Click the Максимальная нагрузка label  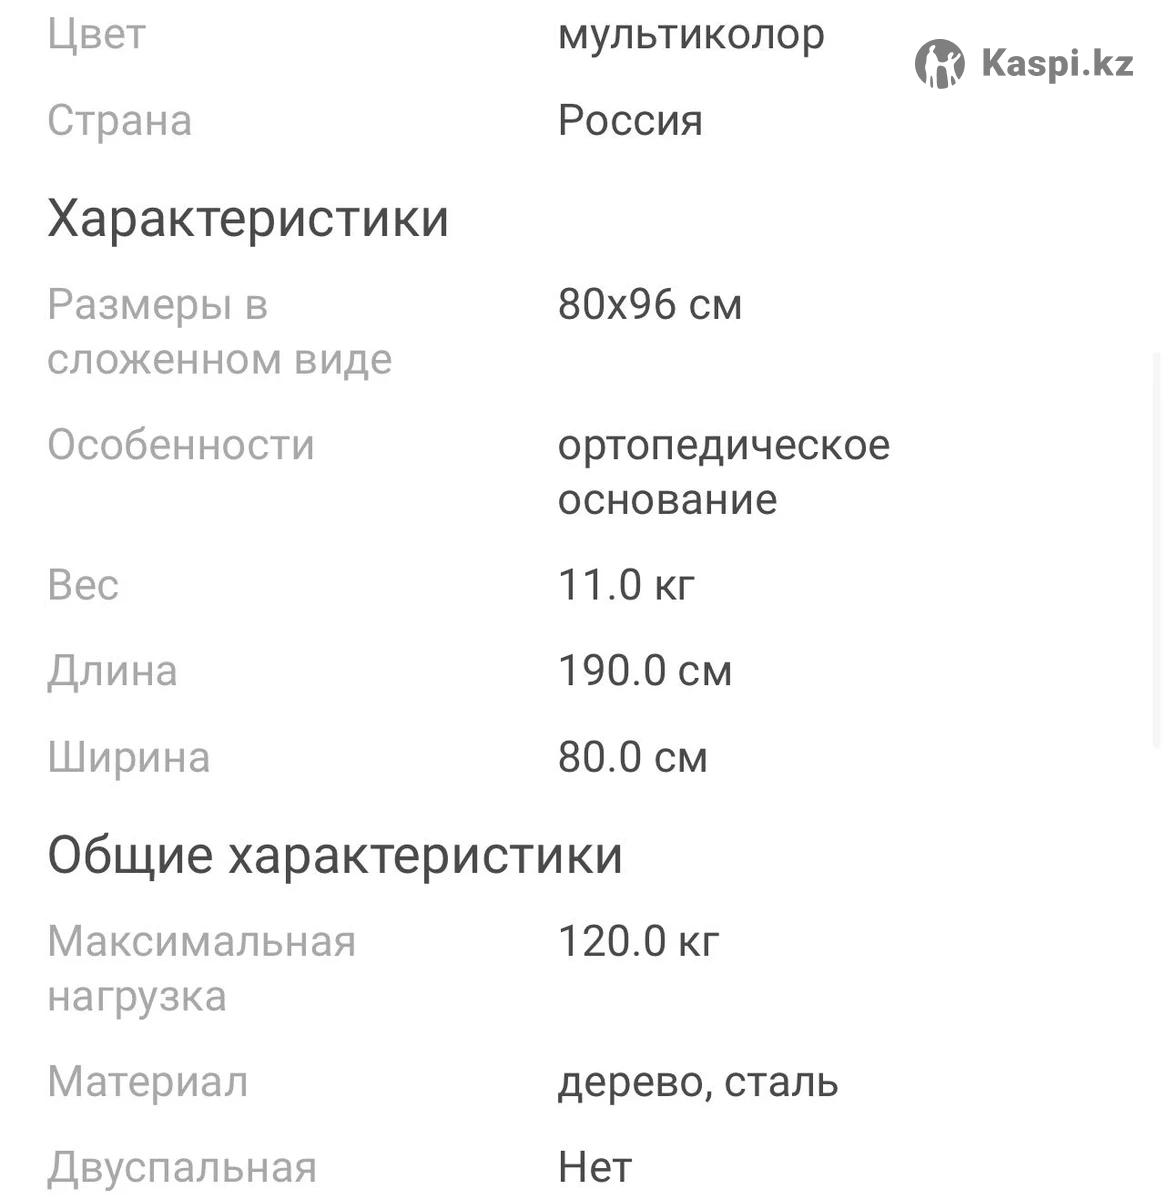tap(202, 969)
